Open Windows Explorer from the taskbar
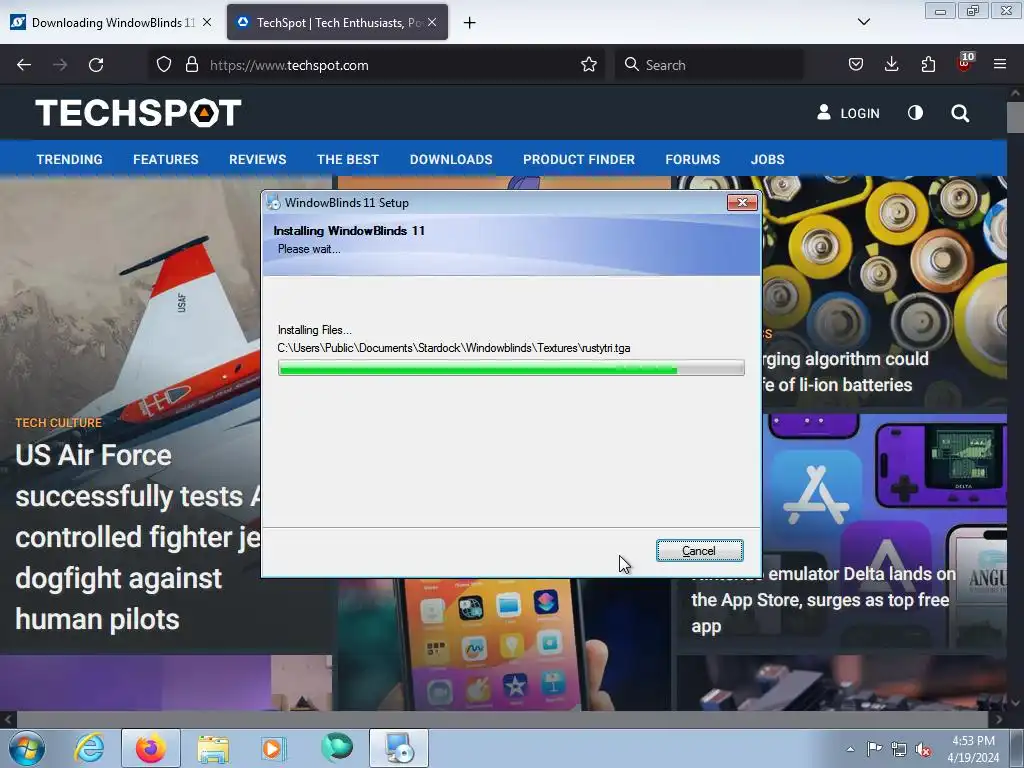The image size is (1024, 768). [213, 748]
